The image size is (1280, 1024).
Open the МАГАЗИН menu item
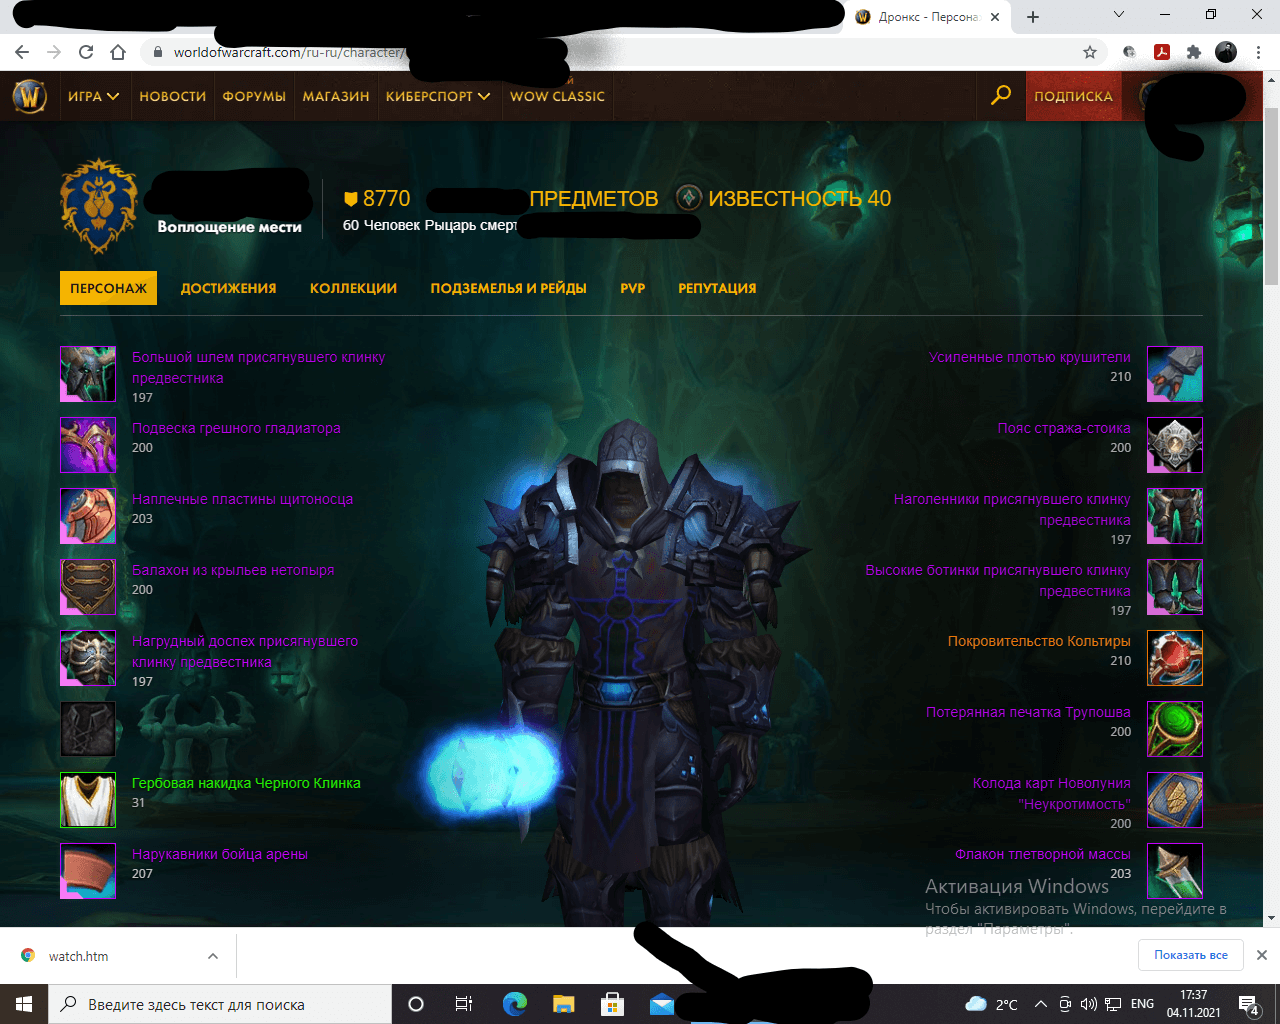pos(336,96)
